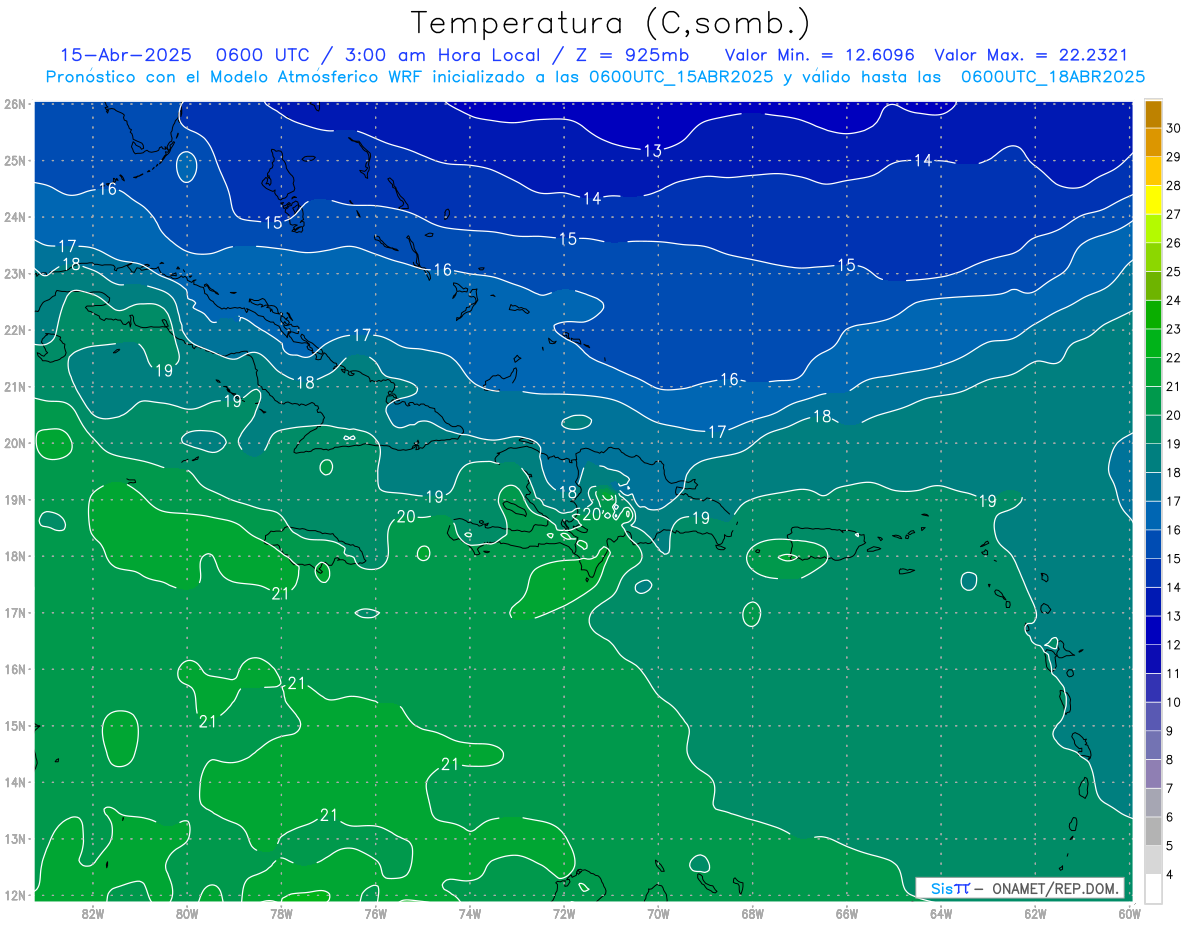Image resolution: width=1200 pixels, height=927 pixels.
Task: Click the '26N' latitude axis label
Action: pos(15,104)
